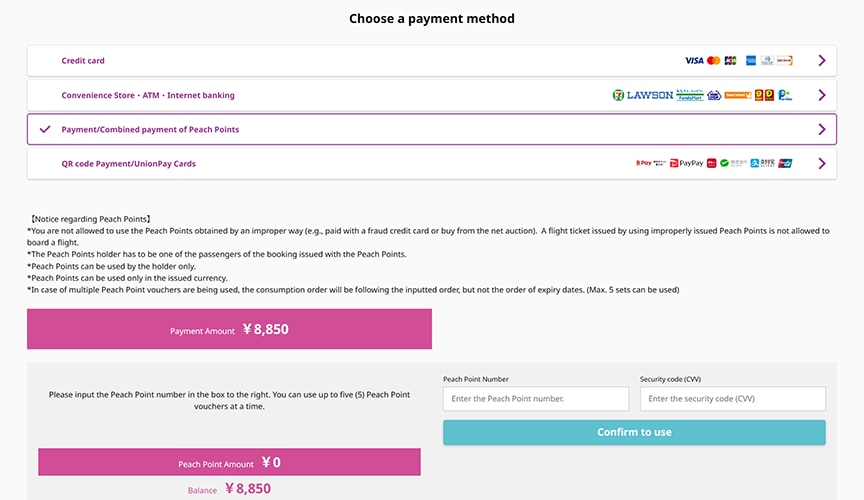Click the American Express logo
Screen dimensions: 864x500
click(750, 61)
